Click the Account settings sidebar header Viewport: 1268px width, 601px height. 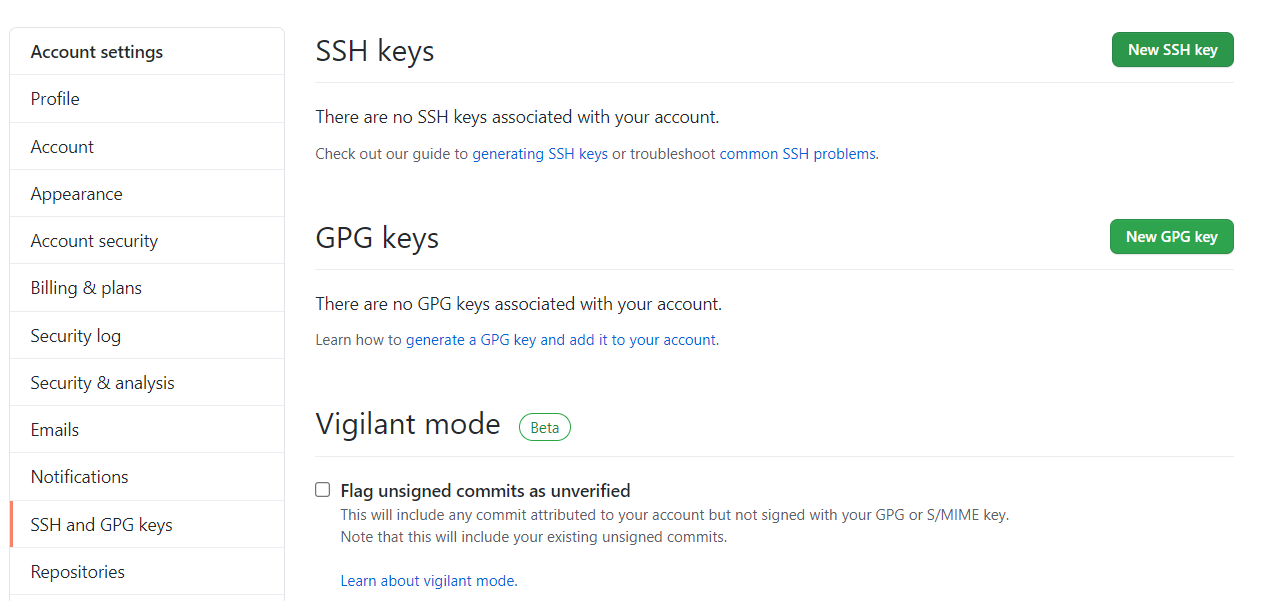tap(97, 52)
